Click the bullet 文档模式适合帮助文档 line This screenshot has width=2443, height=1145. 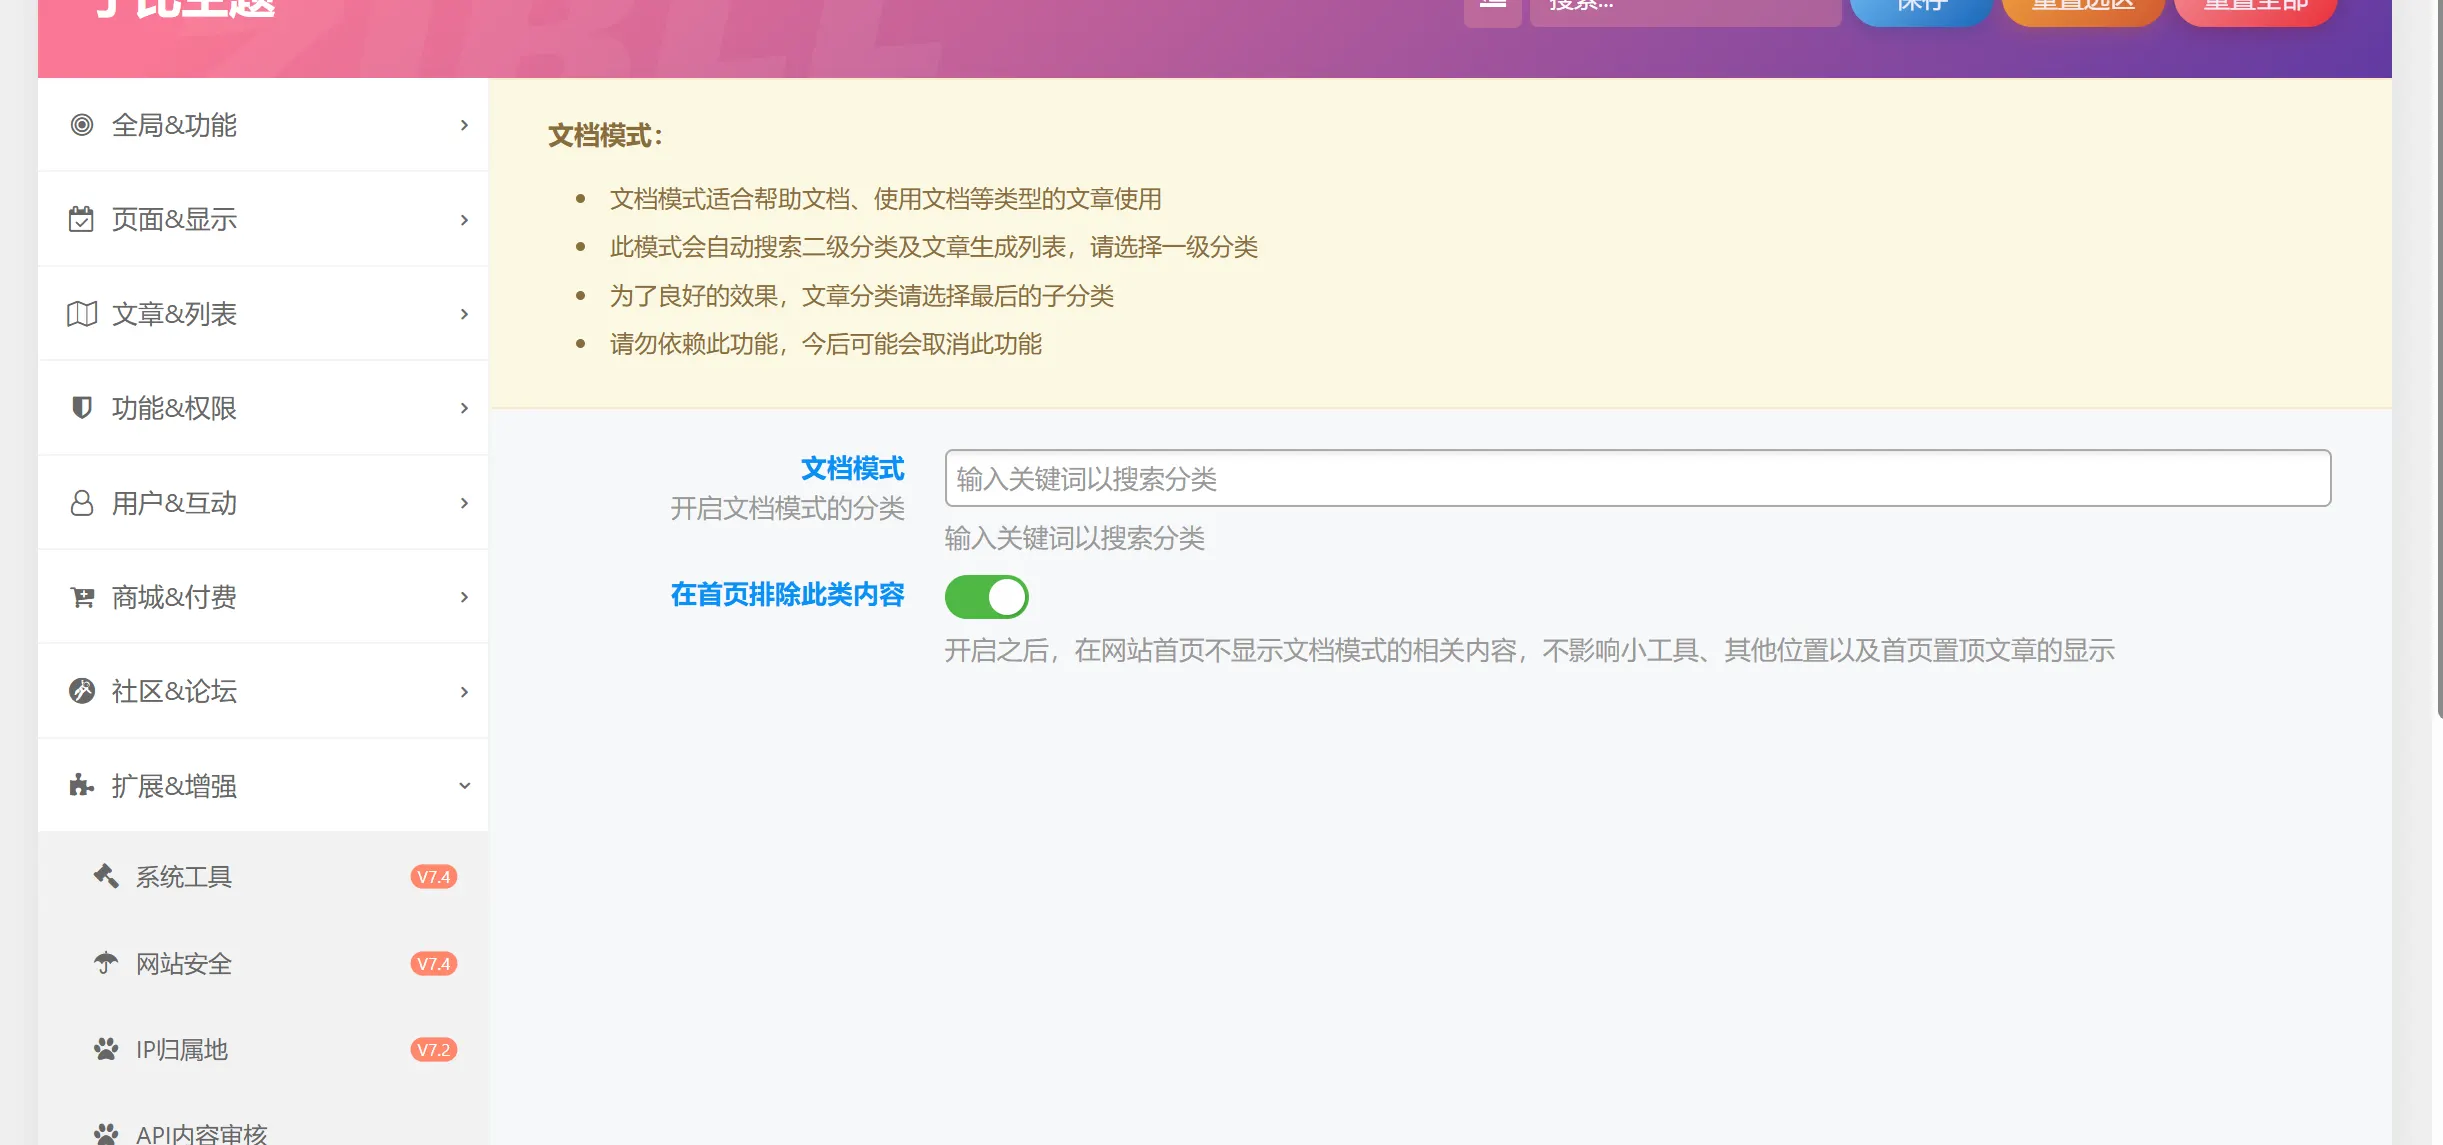tap(885, 199)
